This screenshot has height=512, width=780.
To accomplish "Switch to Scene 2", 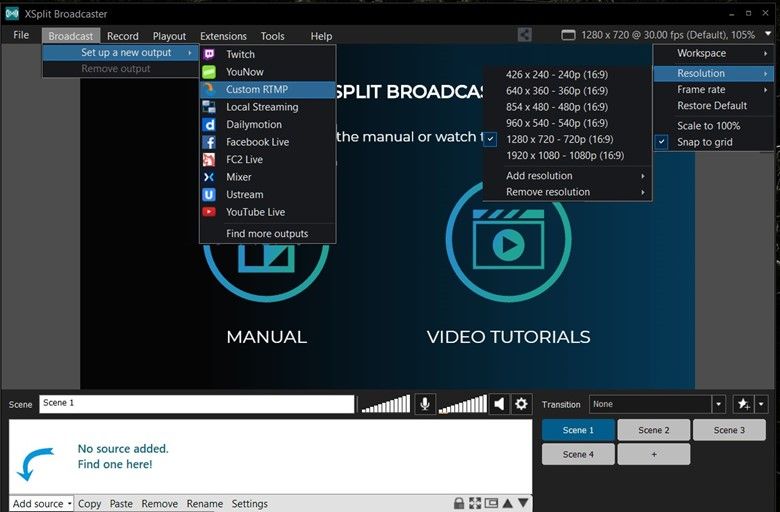I will (654, 430).
